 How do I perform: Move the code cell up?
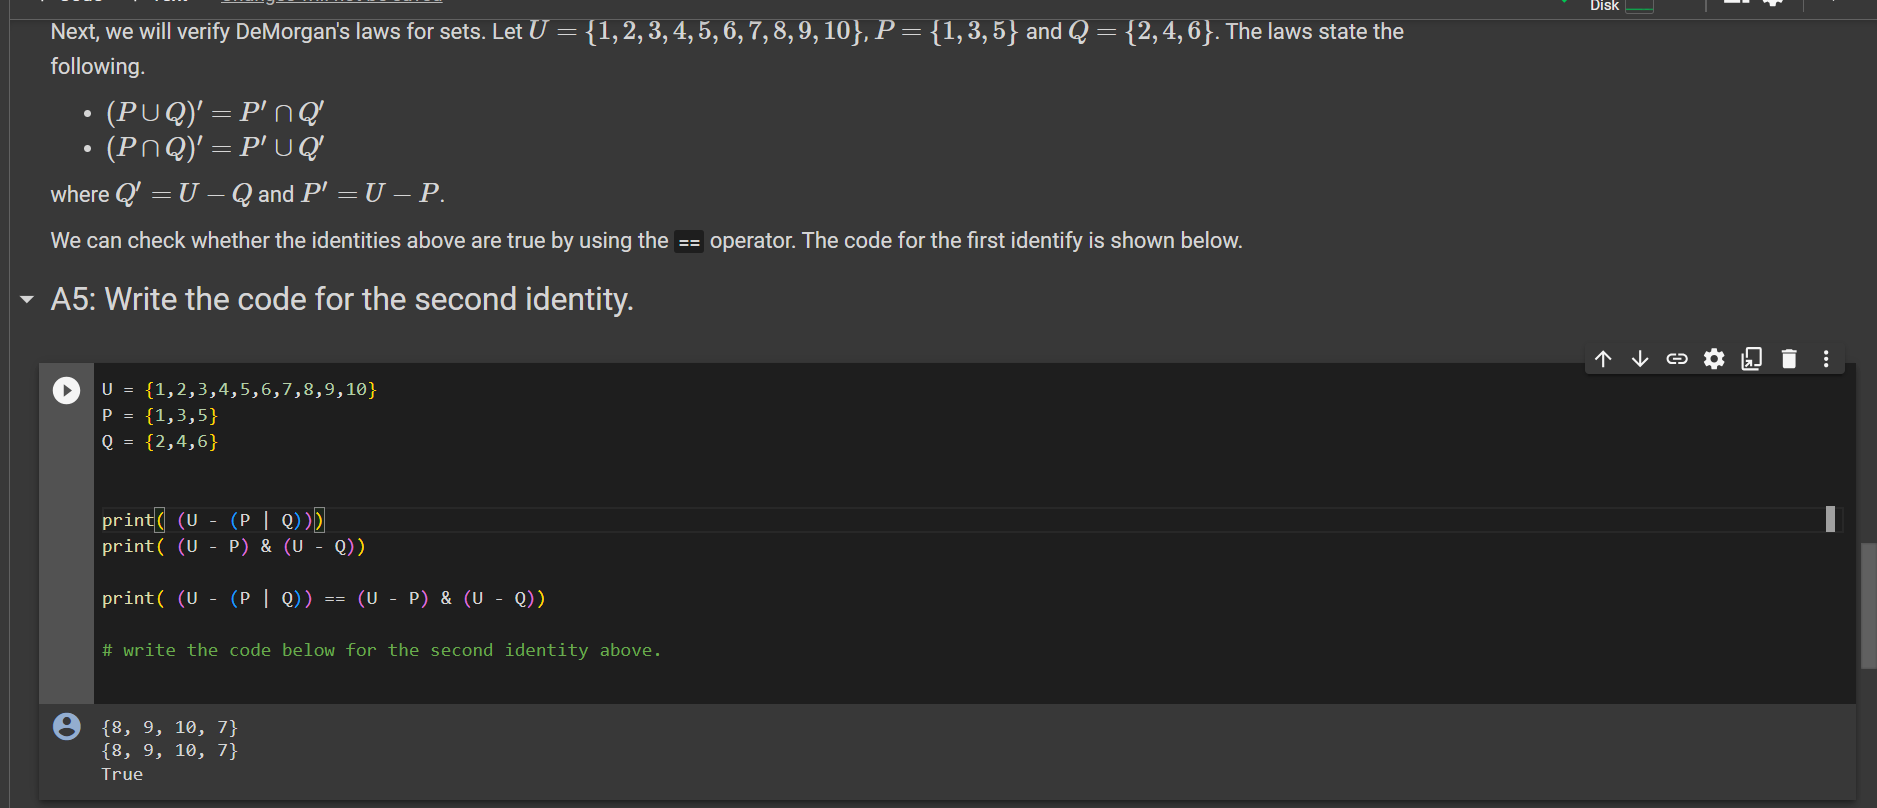[x=1602, y=358]
